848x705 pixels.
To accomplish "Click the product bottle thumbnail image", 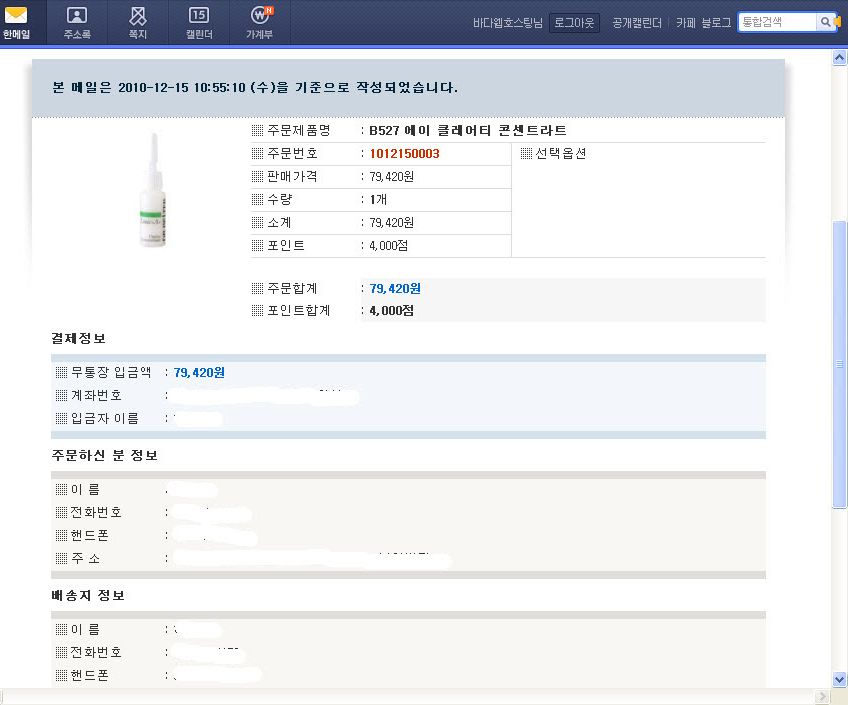I will (x=153, y=190).
